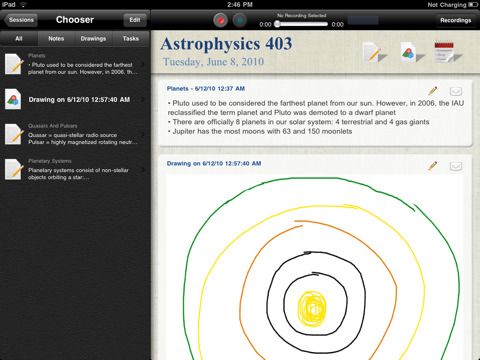Tap the Edit button in Chooser
The image size is (480, 360).
coord(135,20)
